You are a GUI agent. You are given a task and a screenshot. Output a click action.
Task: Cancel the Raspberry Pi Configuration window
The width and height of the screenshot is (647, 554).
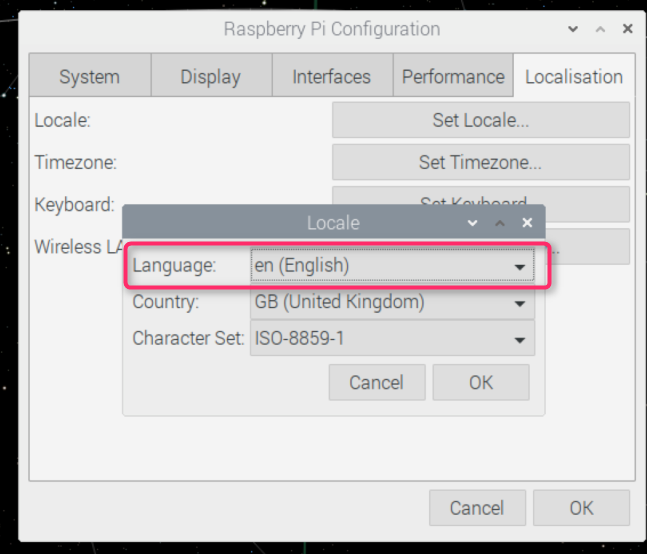pos(477,508)
